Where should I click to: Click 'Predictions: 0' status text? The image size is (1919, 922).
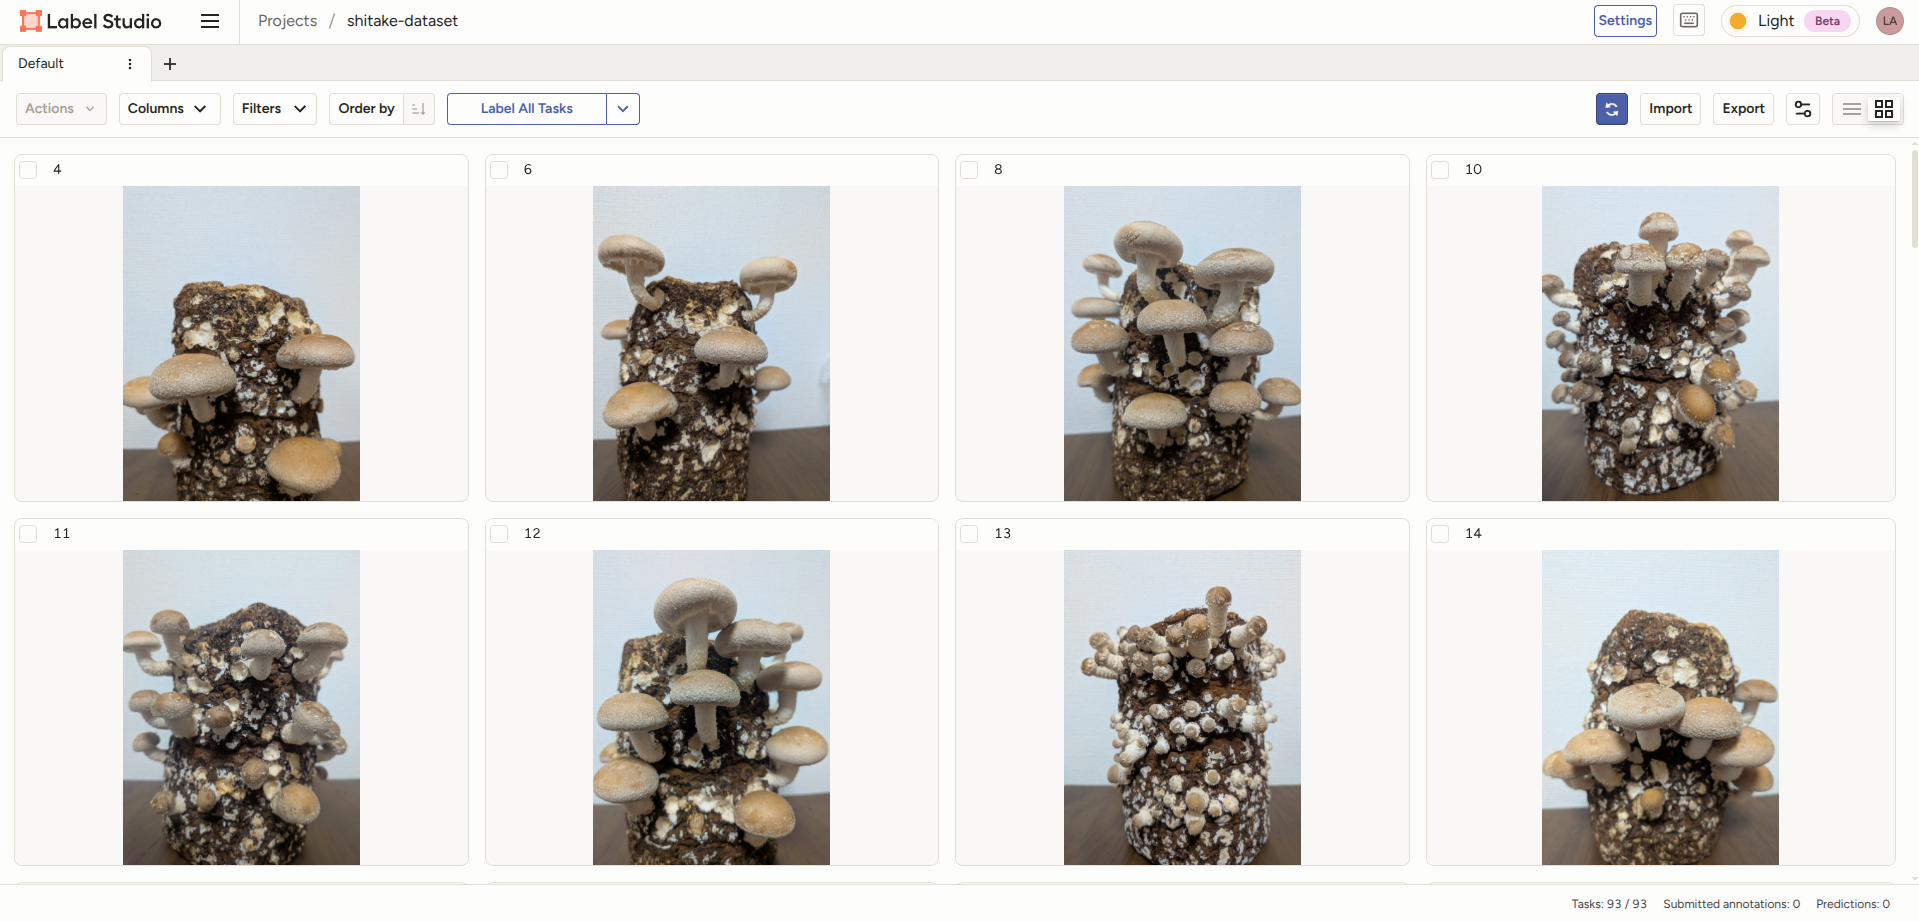click(x=1853, y=904)
